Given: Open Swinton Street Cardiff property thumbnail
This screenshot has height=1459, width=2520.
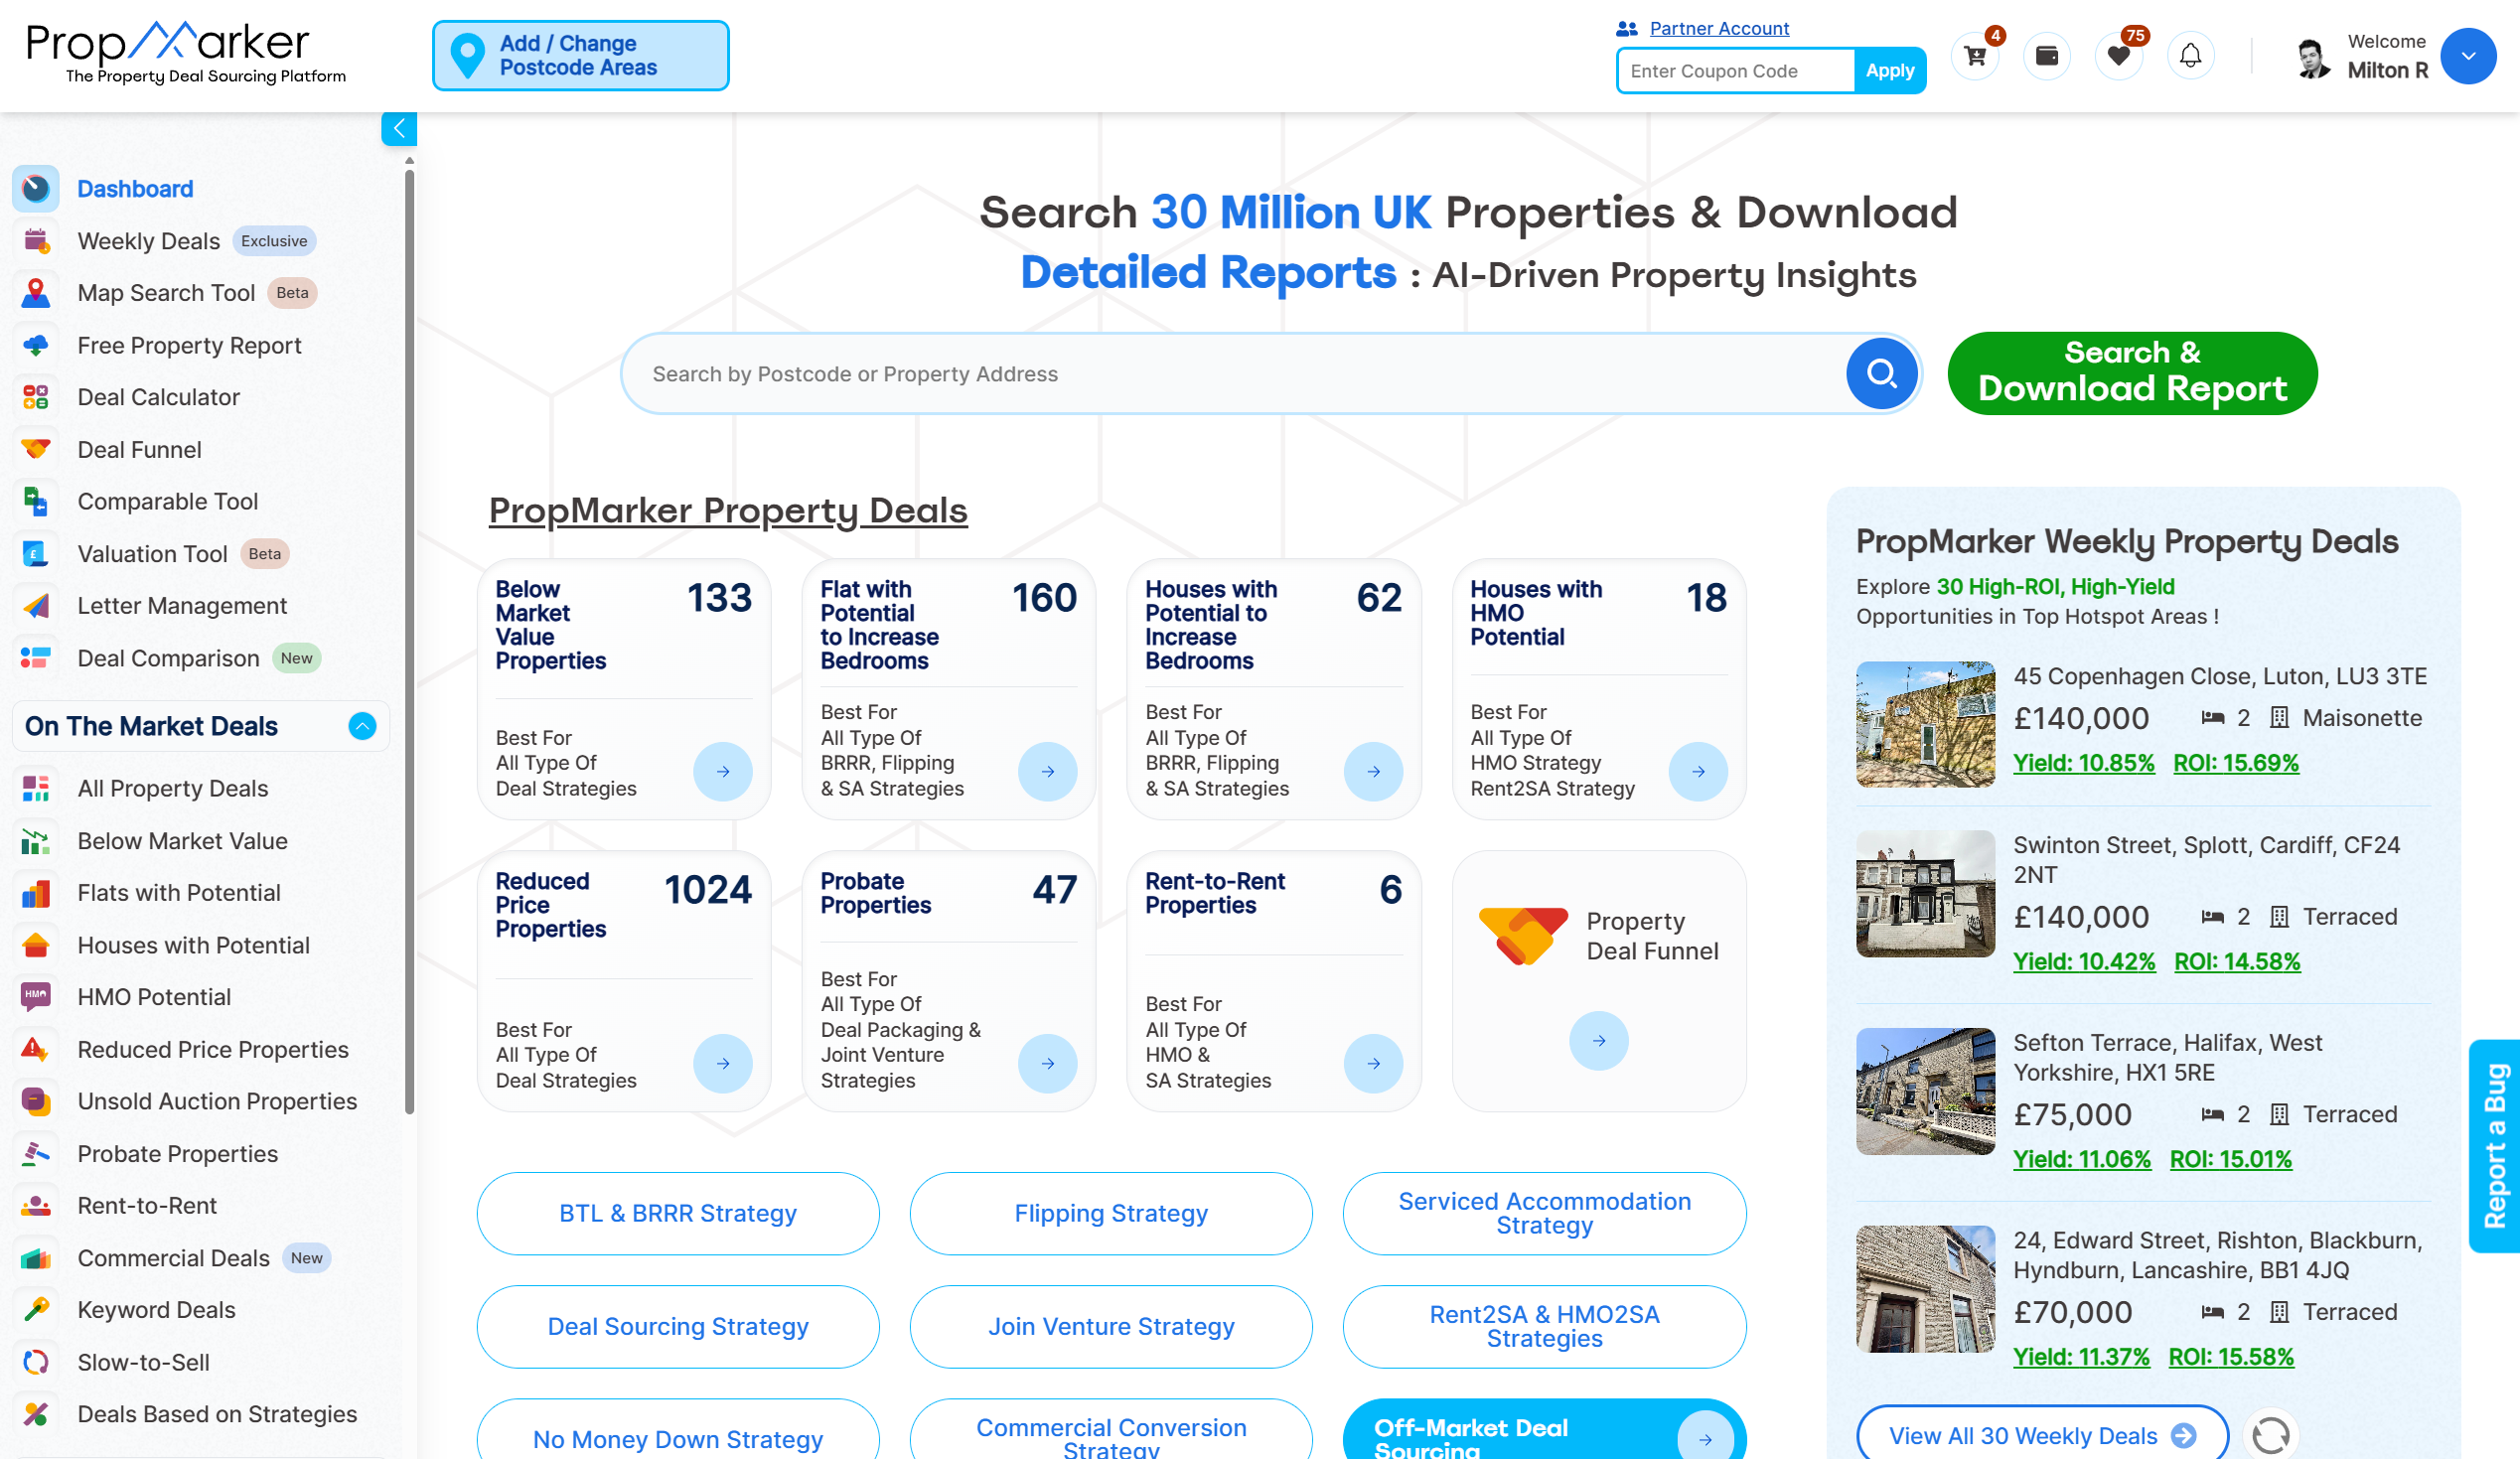Looking at the screenshot, I should (x=1925, y=893).
